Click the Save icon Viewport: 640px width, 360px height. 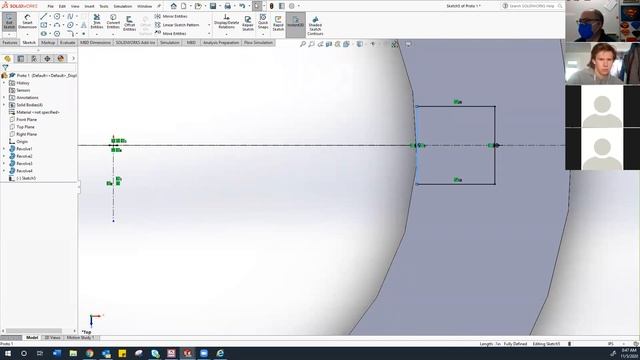tap(213, 6)
